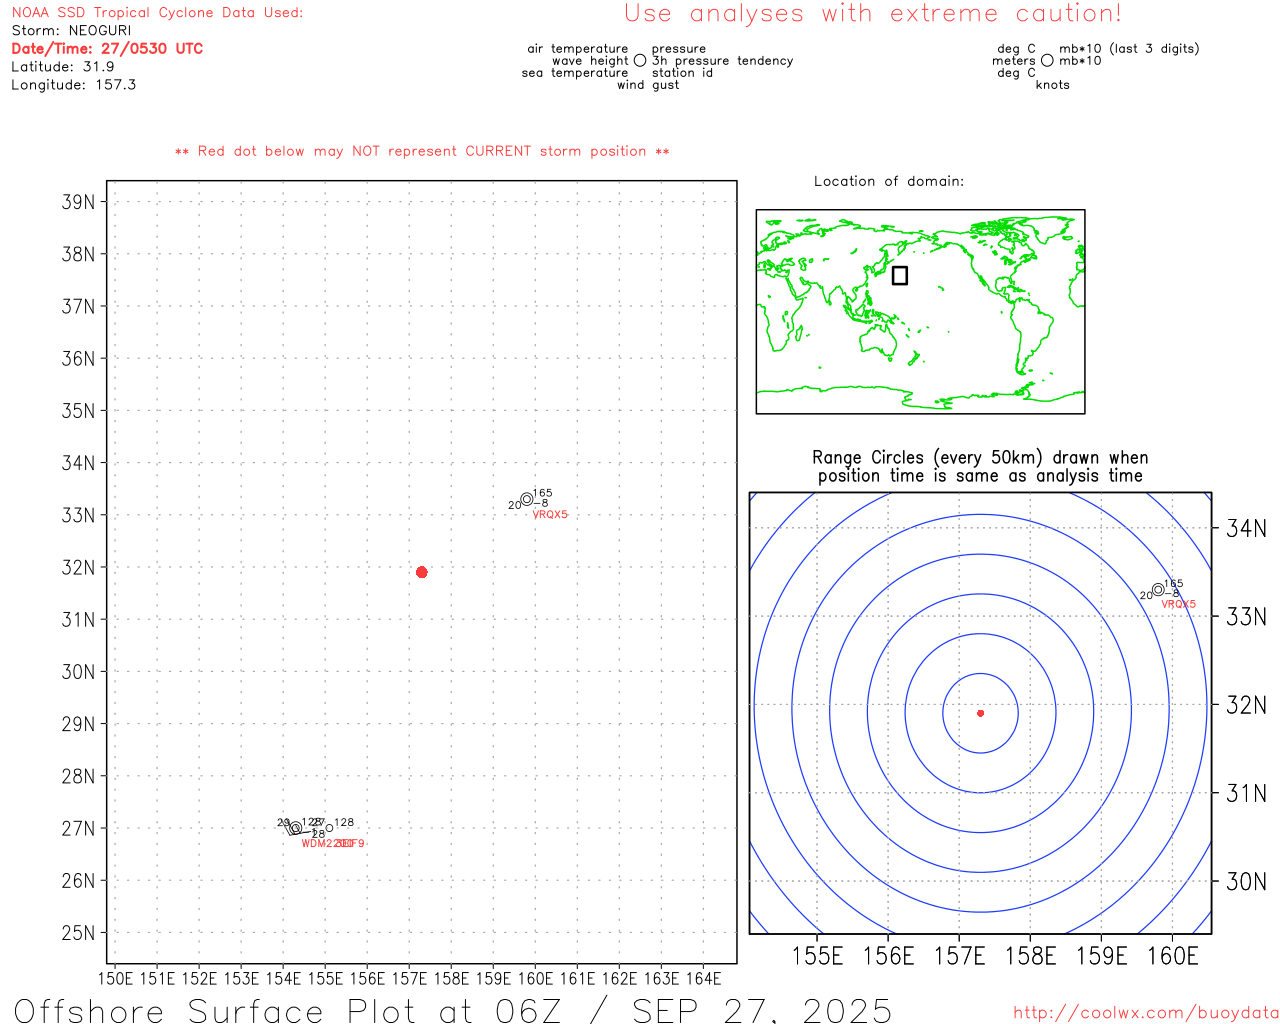The width and height of the screenshot is (1280, 1024).
Task: Click the '28N' latitude axis label
Action: pyautogui.click(x=78, y=776)
